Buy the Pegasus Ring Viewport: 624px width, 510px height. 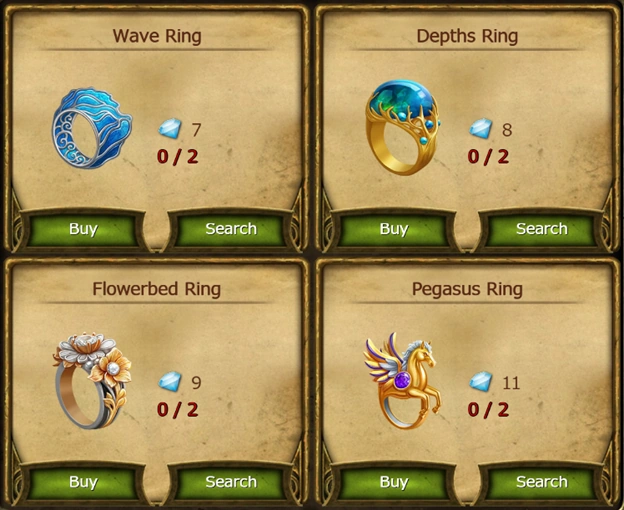pyautogui.click(x=394, y=482)
